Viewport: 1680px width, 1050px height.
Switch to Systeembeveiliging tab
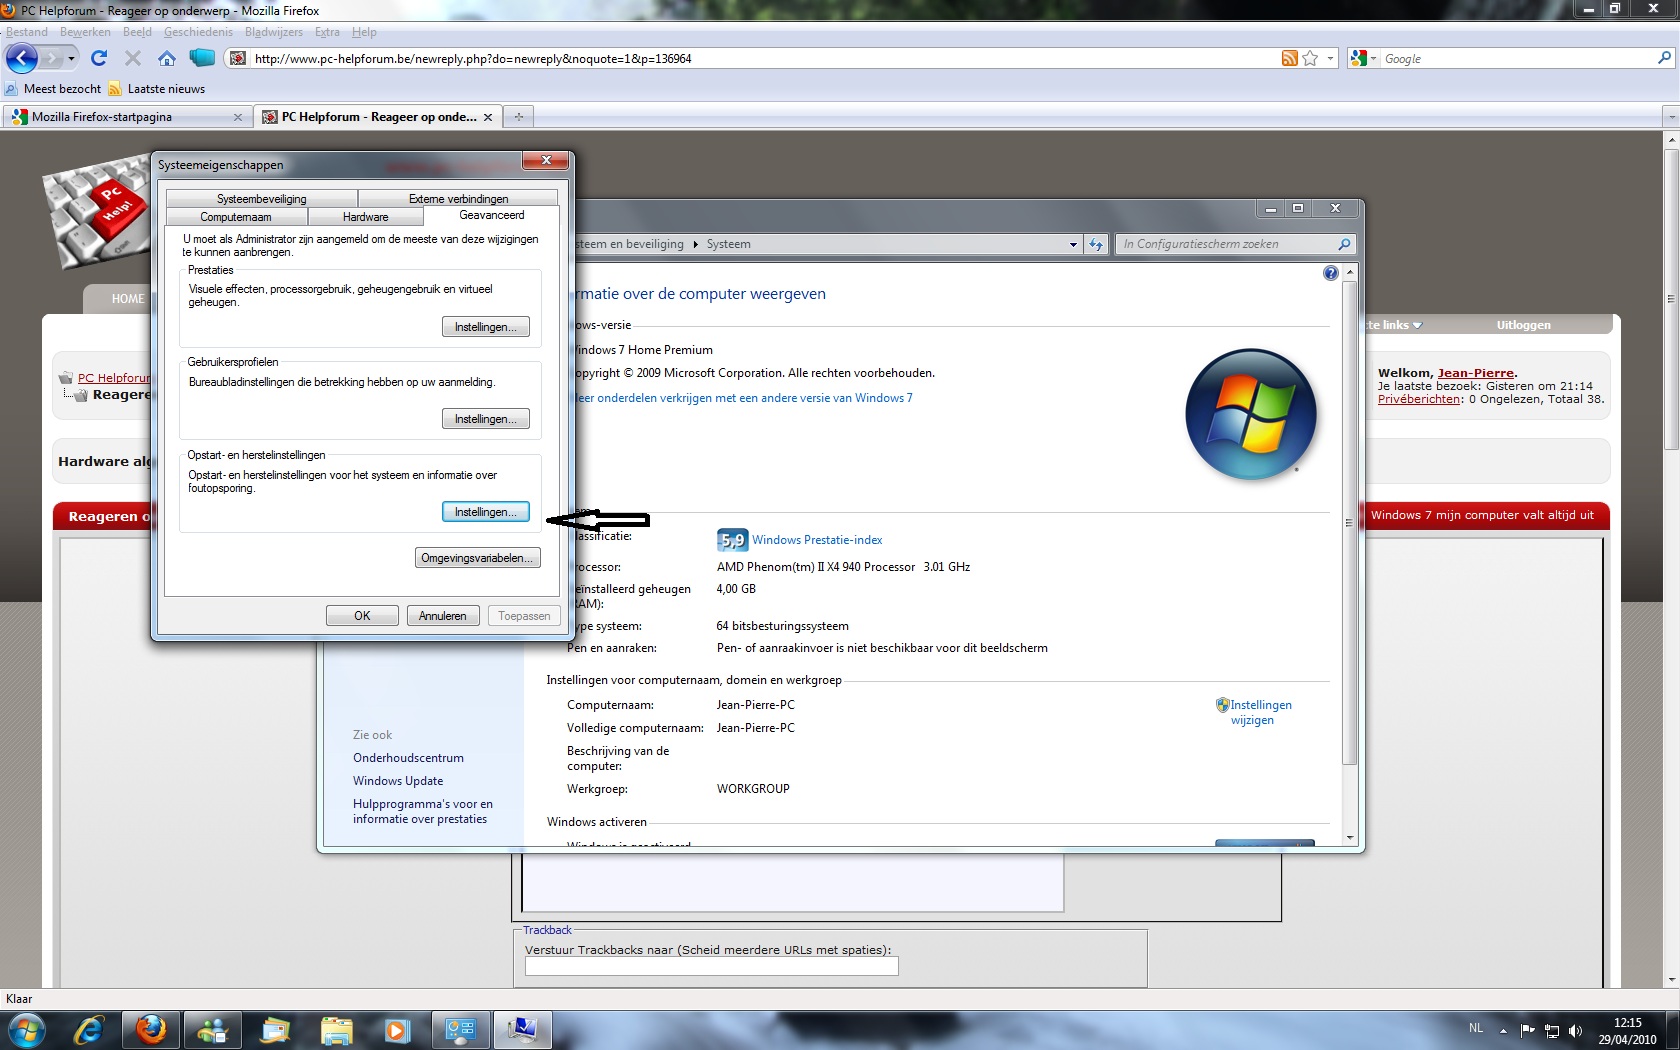pyautogui.click(x=262, y=199)
